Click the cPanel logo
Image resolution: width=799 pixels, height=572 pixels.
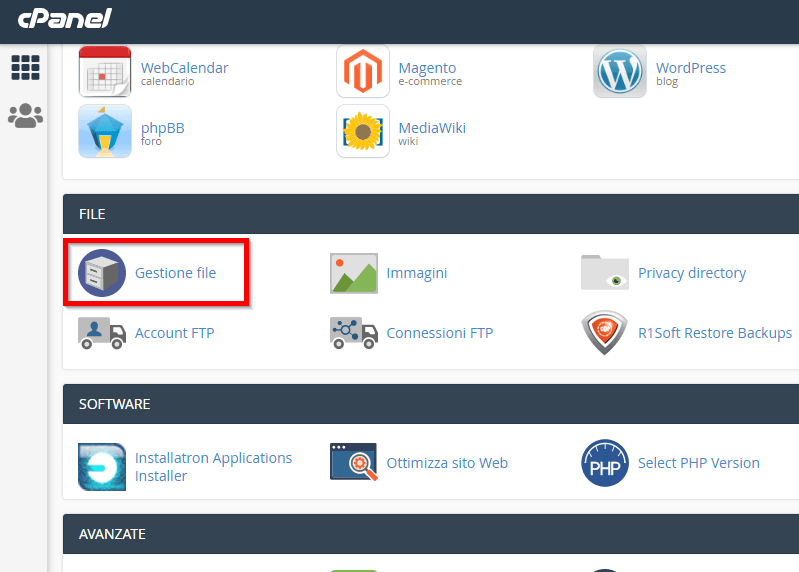pyautogui.click(x=64, y=19)
